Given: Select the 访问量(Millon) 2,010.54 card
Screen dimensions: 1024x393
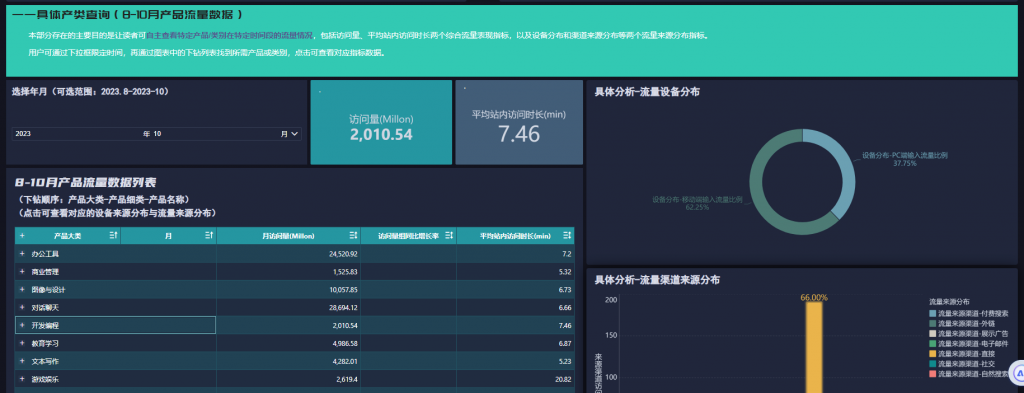Looking at the screenshot, I should point(381,122).
